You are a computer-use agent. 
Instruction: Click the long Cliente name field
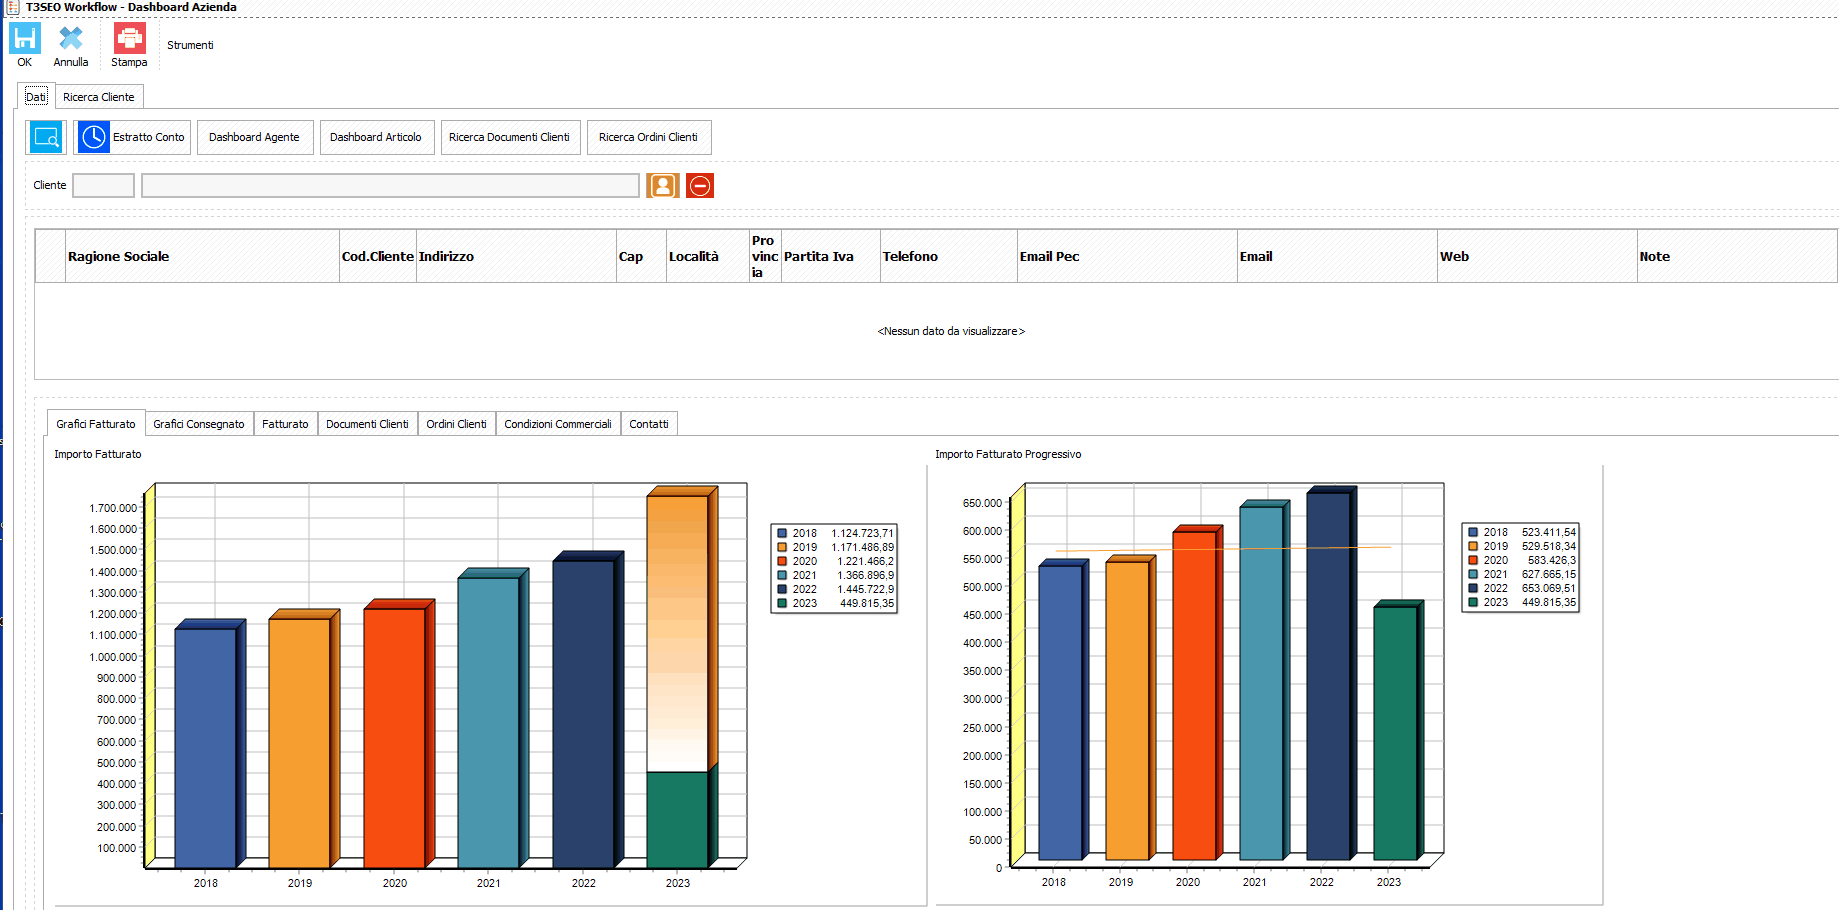(x=390, y=185)
